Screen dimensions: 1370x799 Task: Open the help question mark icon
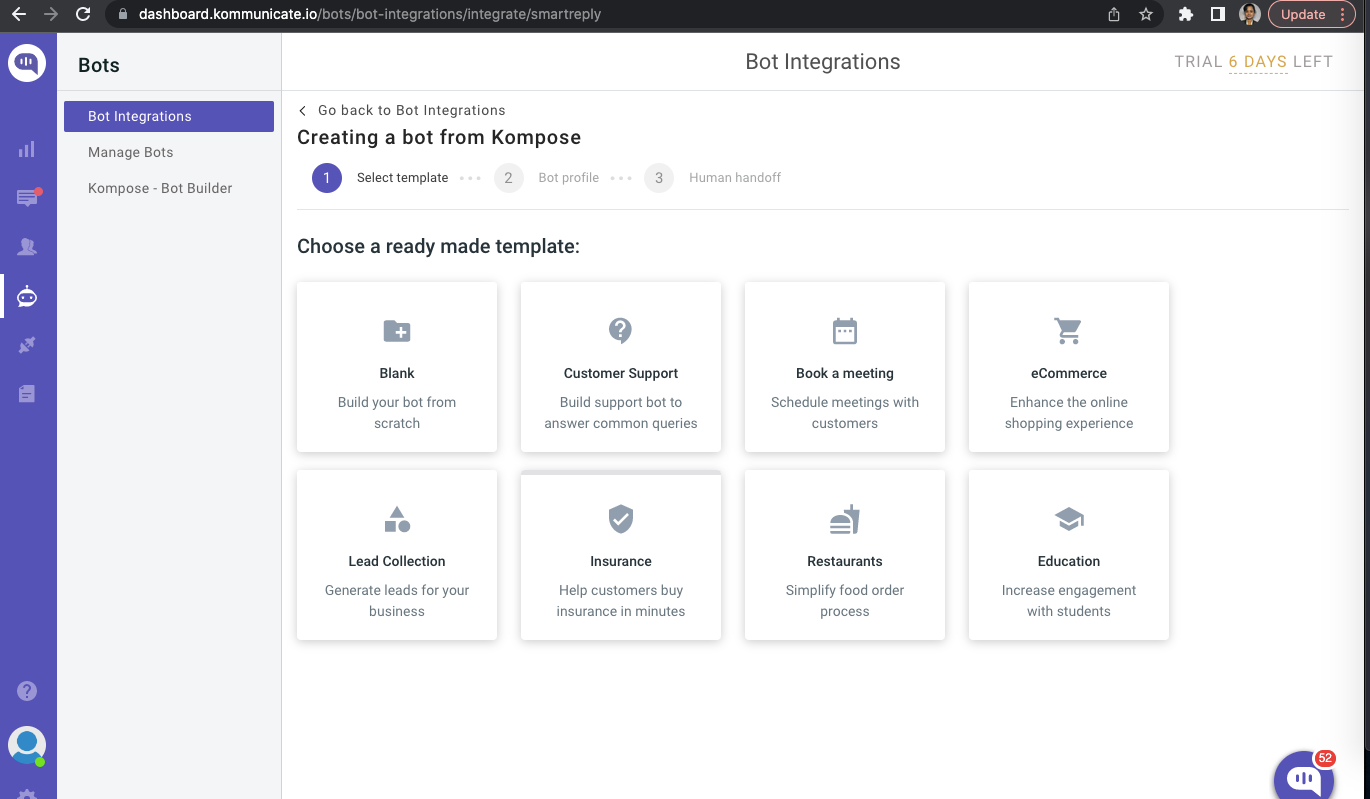(x=27, y=691)
